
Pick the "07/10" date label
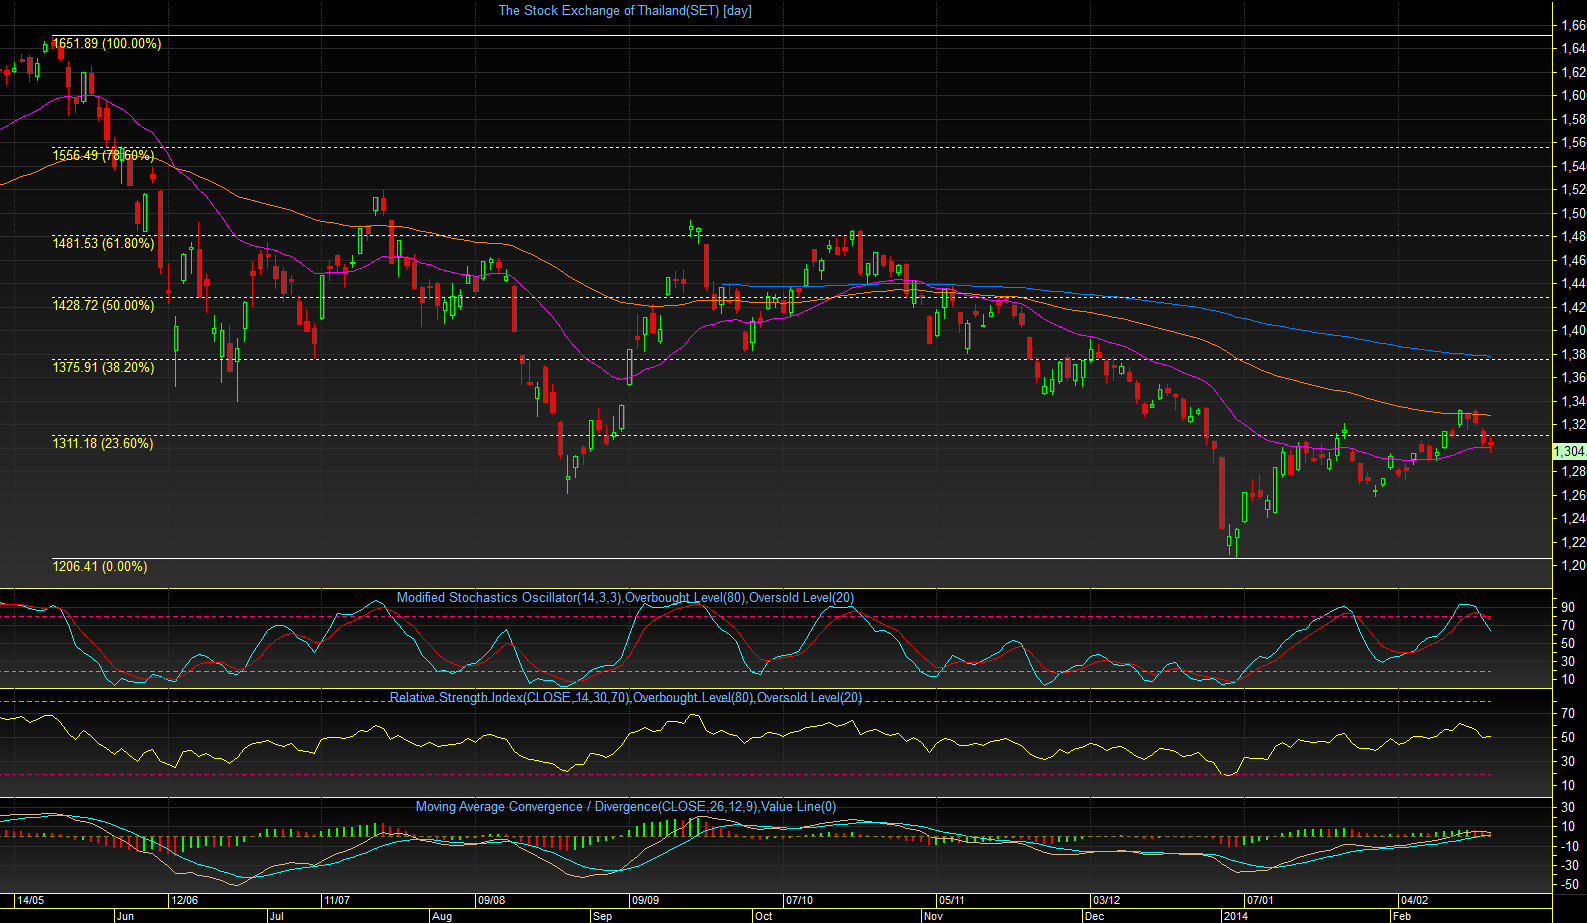[799, 900]
